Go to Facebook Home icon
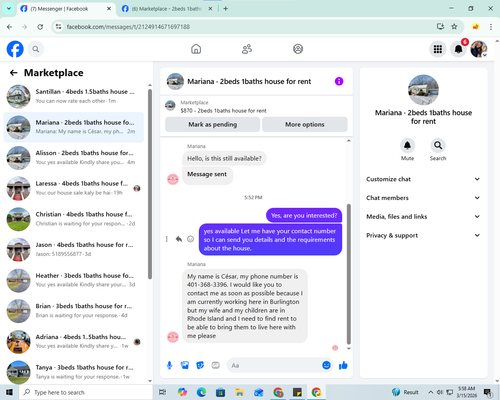This screenshot has height=400, width=500. click(x=196, y=49)
